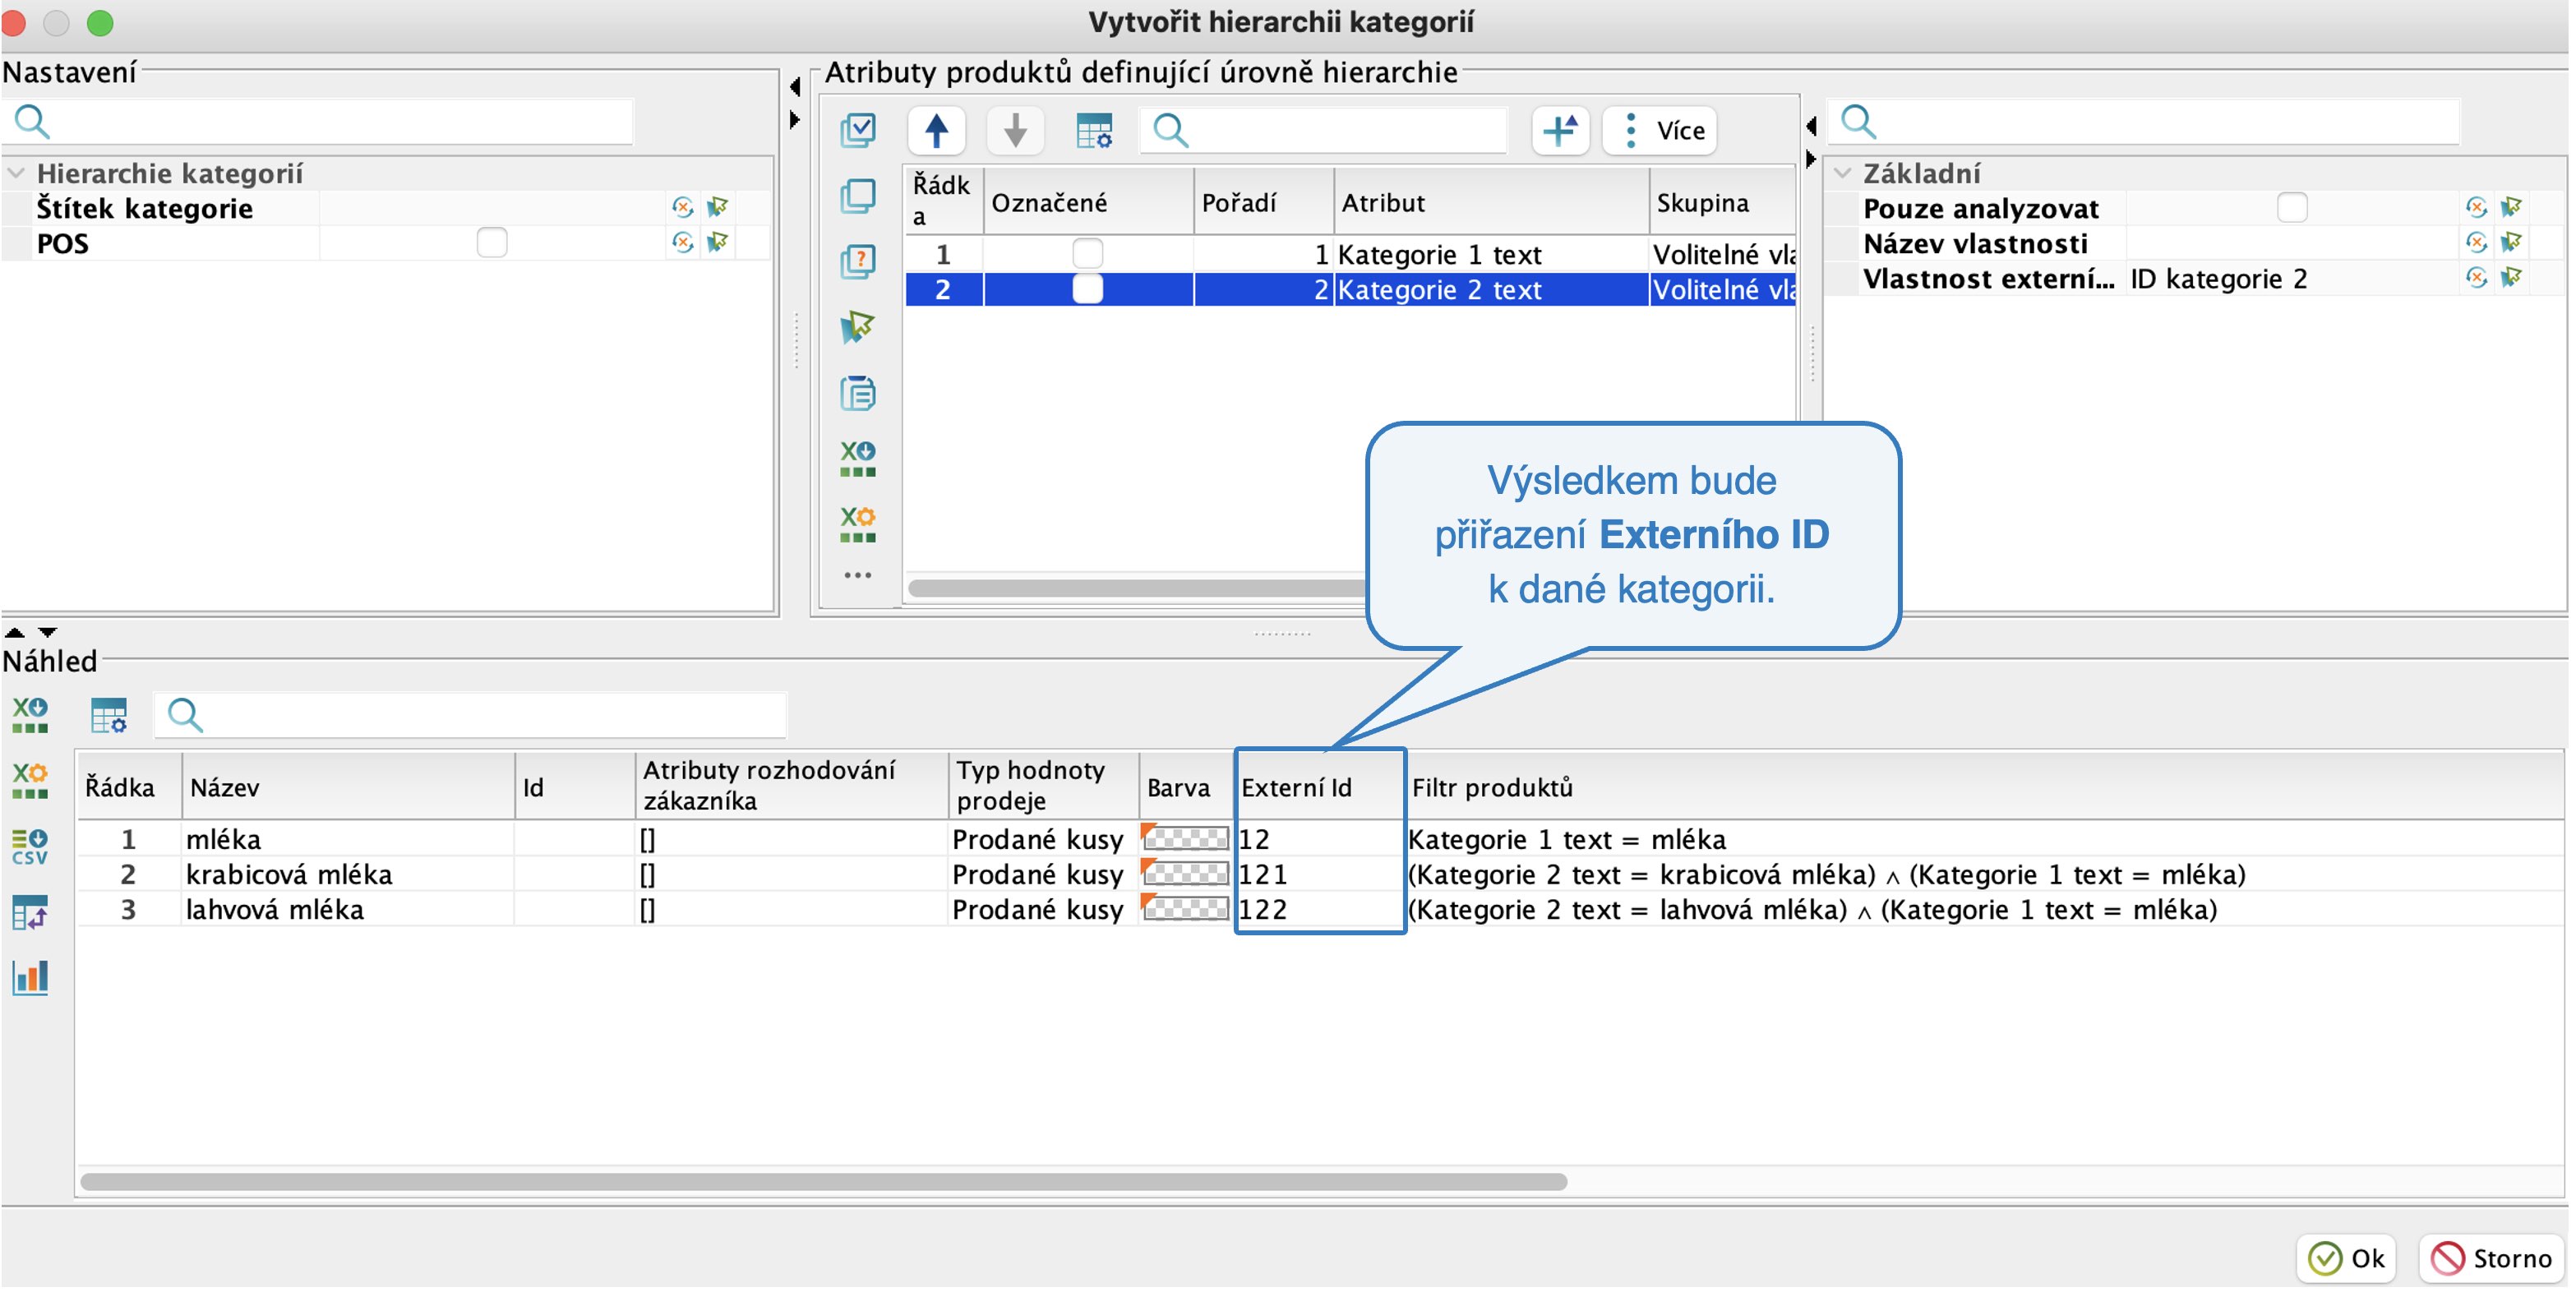
Task: Sort by Skupina column header
Action: point(1722,202)
